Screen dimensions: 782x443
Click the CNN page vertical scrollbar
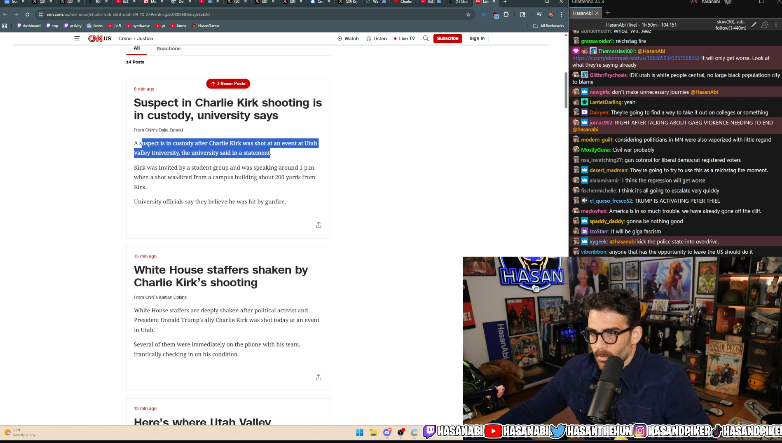[566, 90]
